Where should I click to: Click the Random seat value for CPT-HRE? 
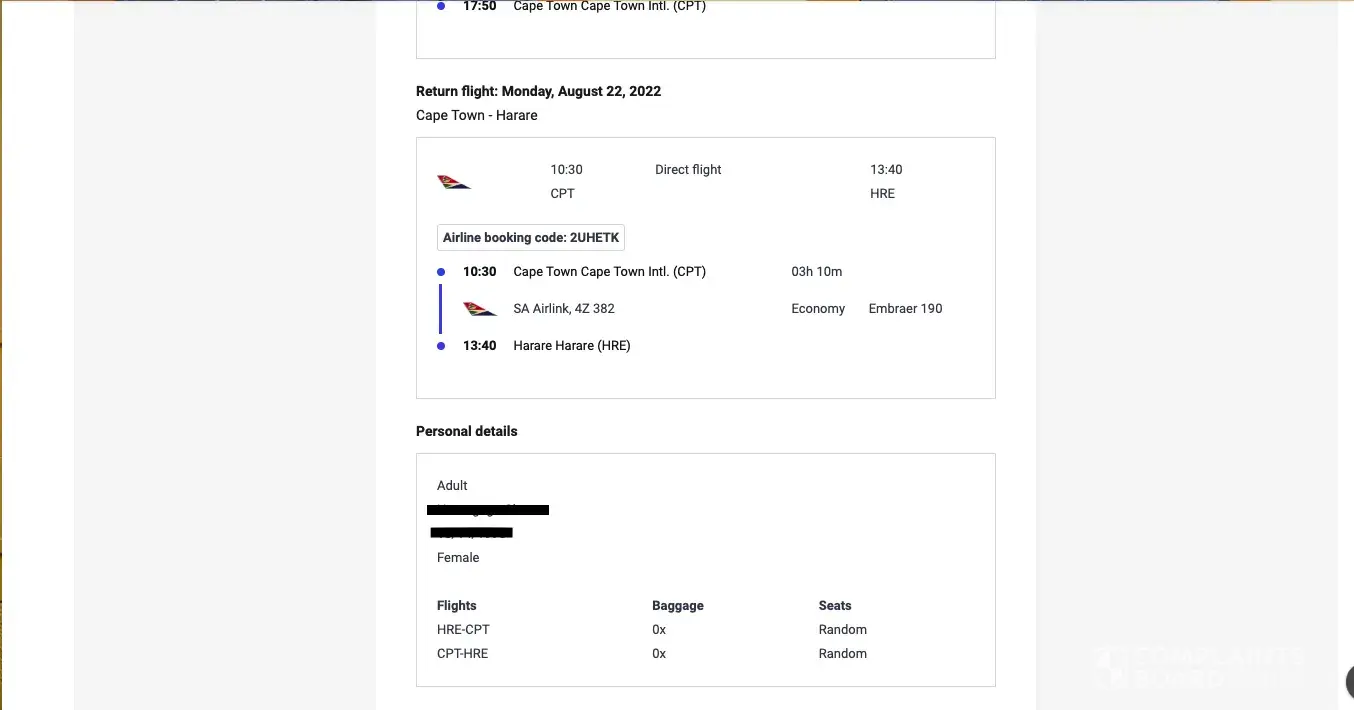[842, 654]
